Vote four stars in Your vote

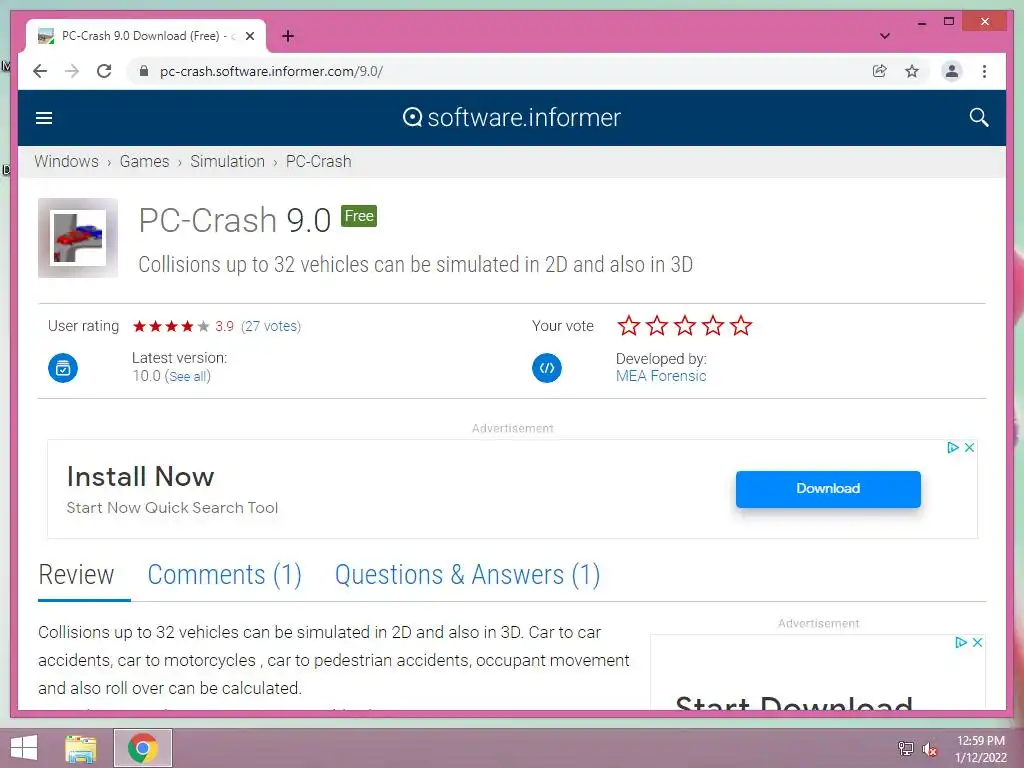713,325
